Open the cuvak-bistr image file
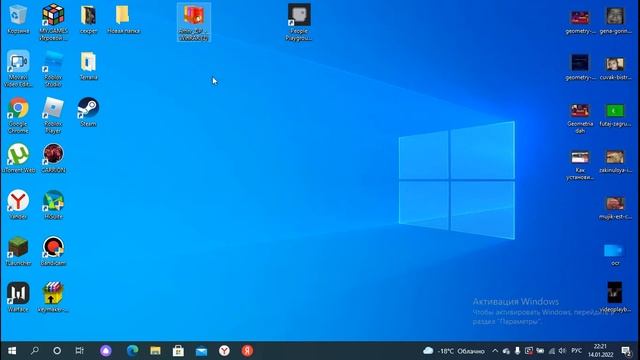Viewport: 640px width, 360px height. click(615, 67)
